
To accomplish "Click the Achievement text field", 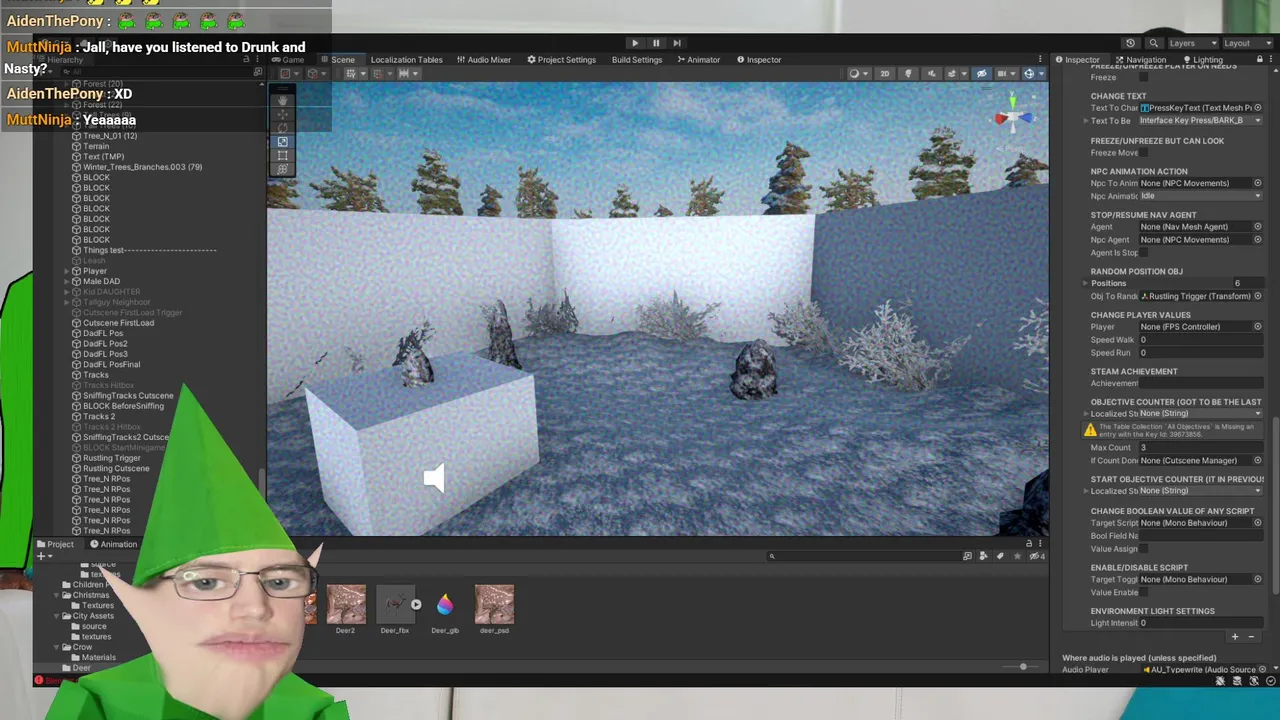I will [1200, 384].
